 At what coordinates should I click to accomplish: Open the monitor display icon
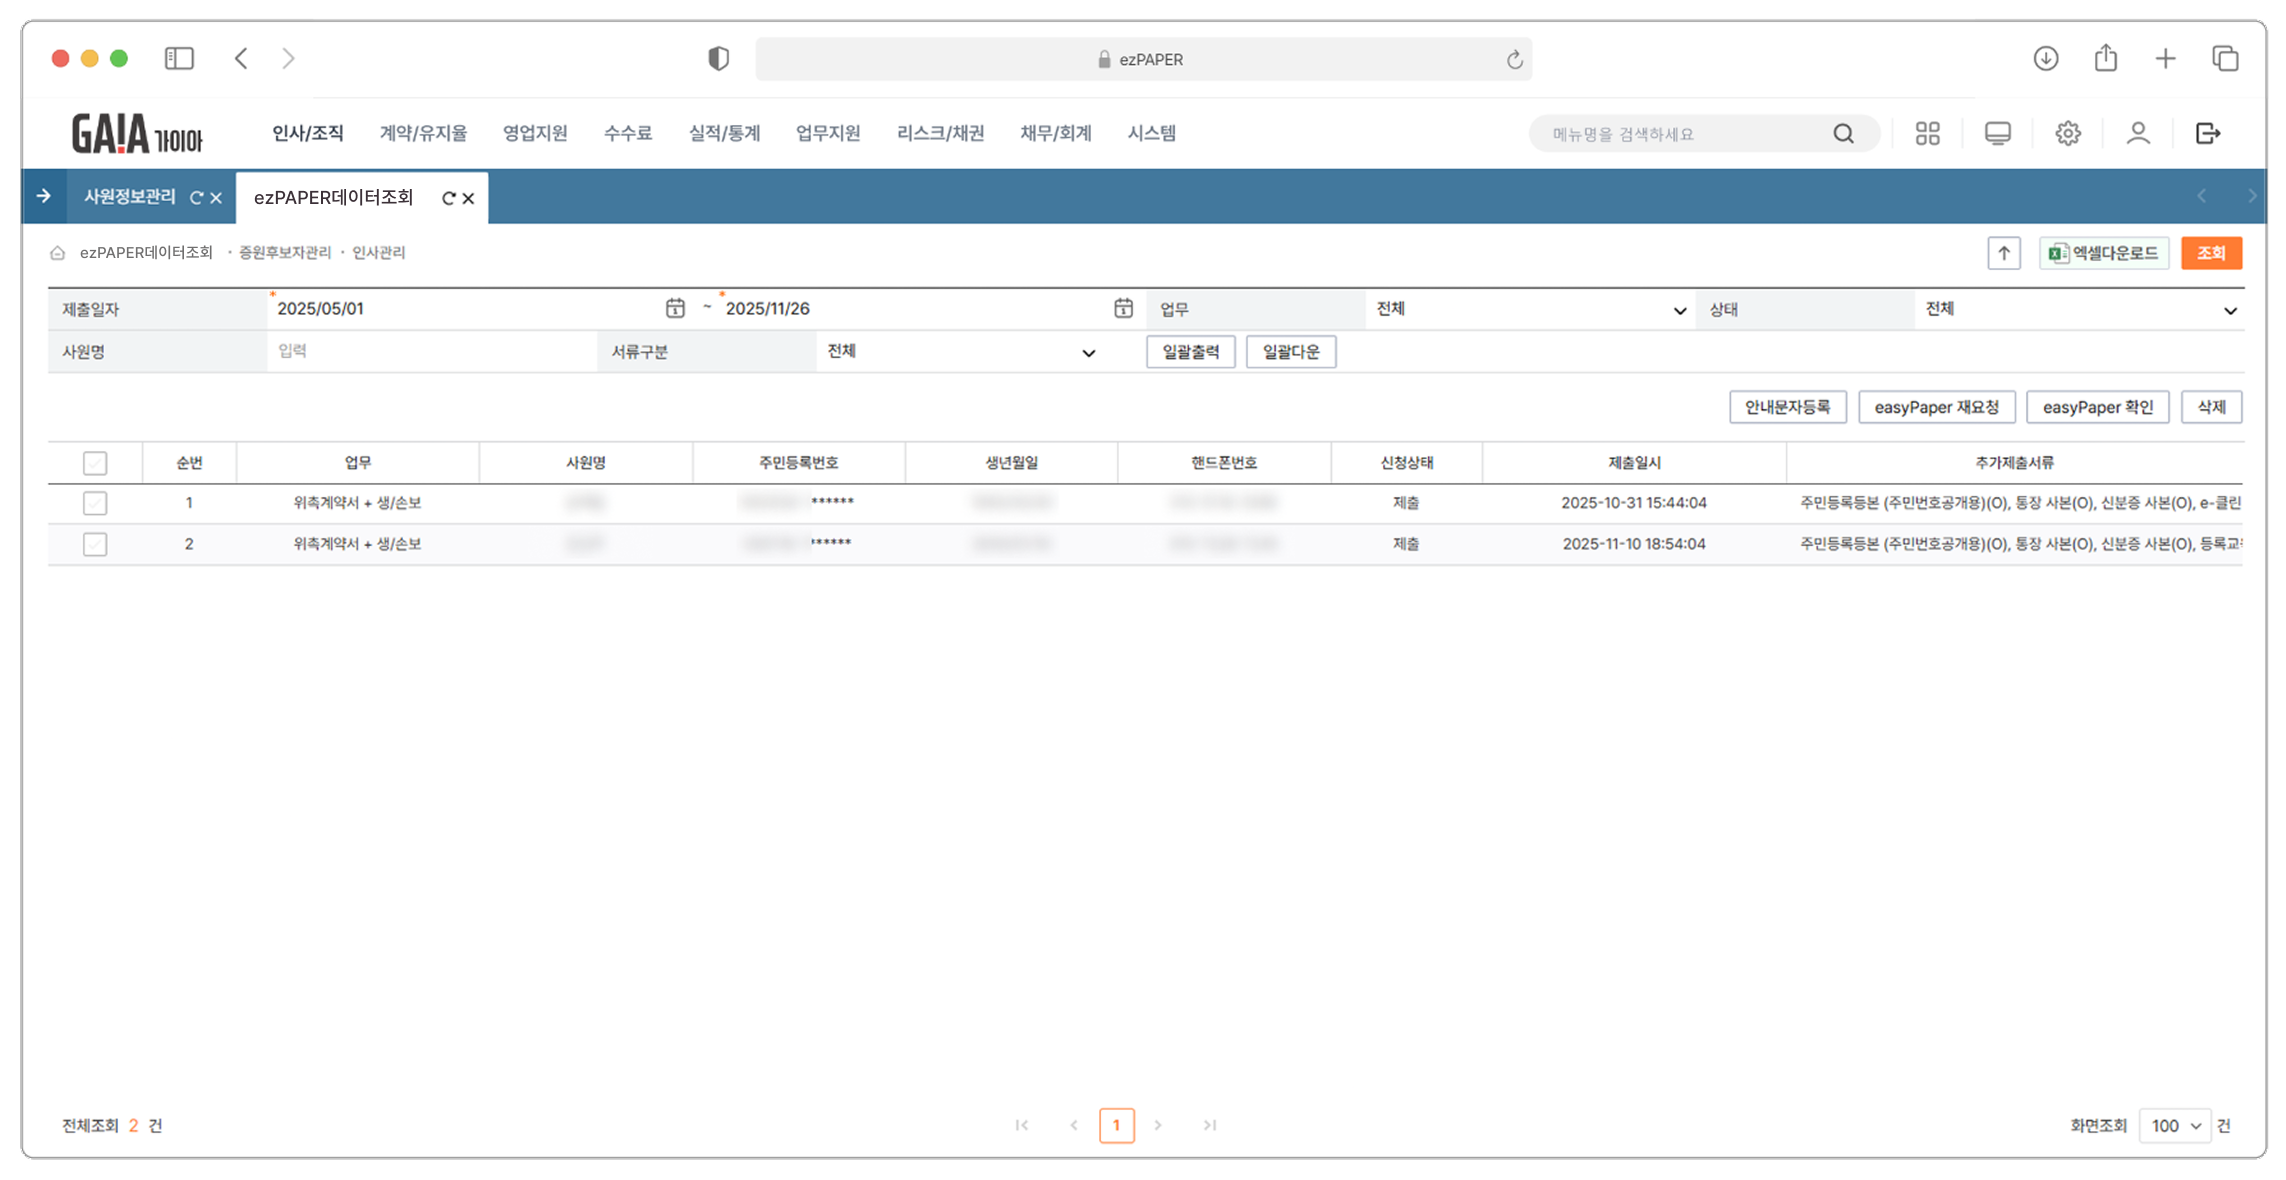(x=1997, y=133)
